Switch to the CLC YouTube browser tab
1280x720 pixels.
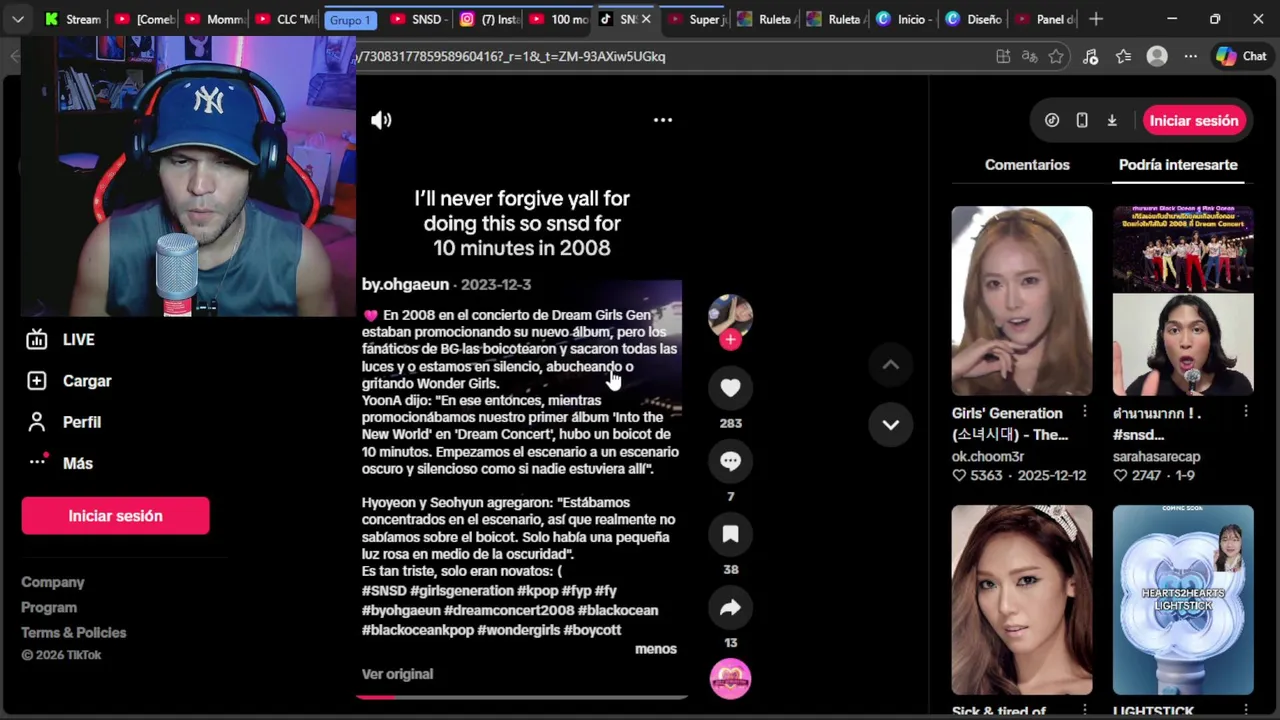click(285, 19)
